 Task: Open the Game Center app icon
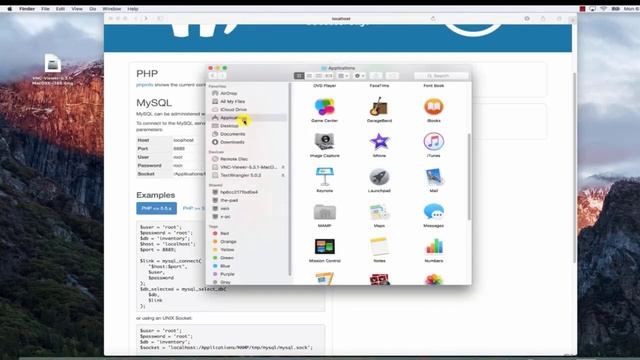[324, 107]
